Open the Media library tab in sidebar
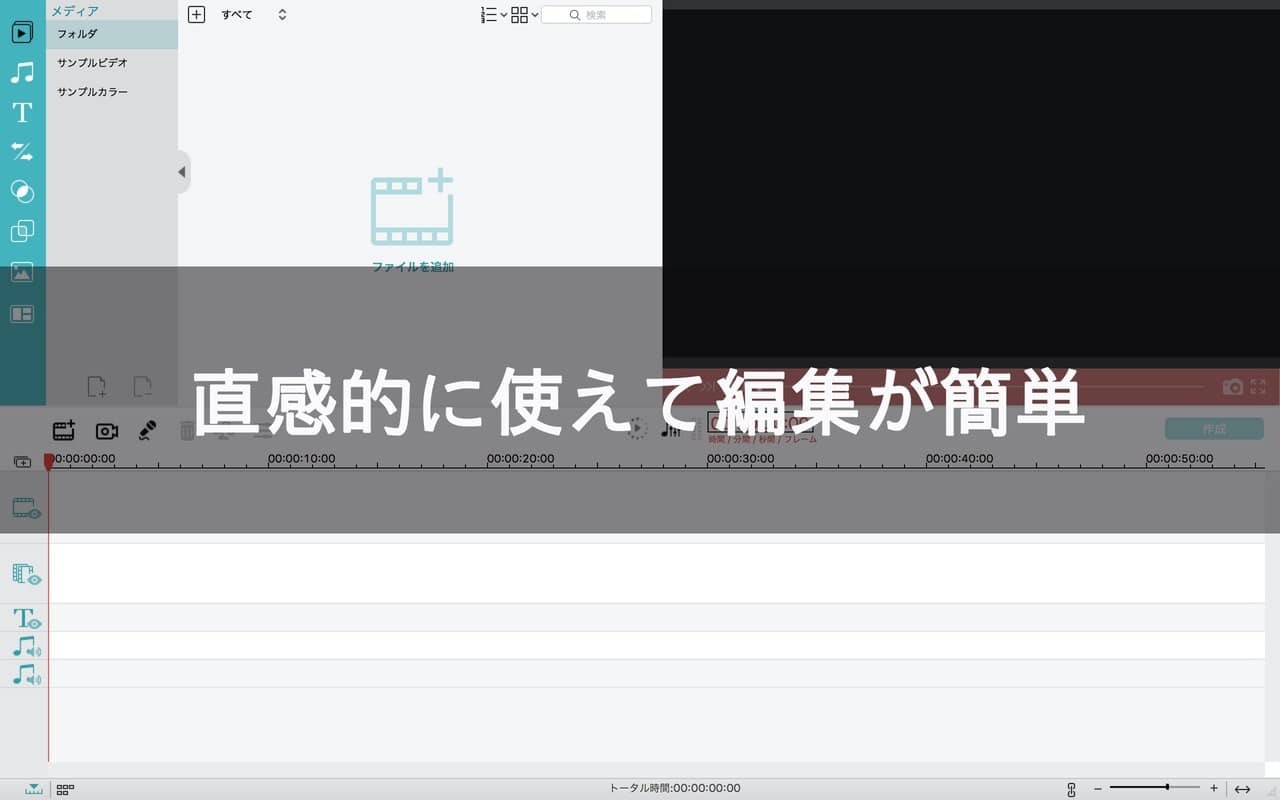This screenshot has height=800, width=1280. coord(22,32)
